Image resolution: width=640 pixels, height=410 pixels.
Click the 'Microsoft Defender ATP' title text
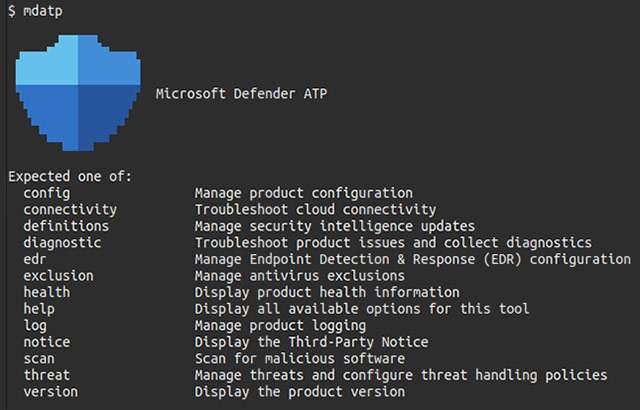tap(242, 94)
